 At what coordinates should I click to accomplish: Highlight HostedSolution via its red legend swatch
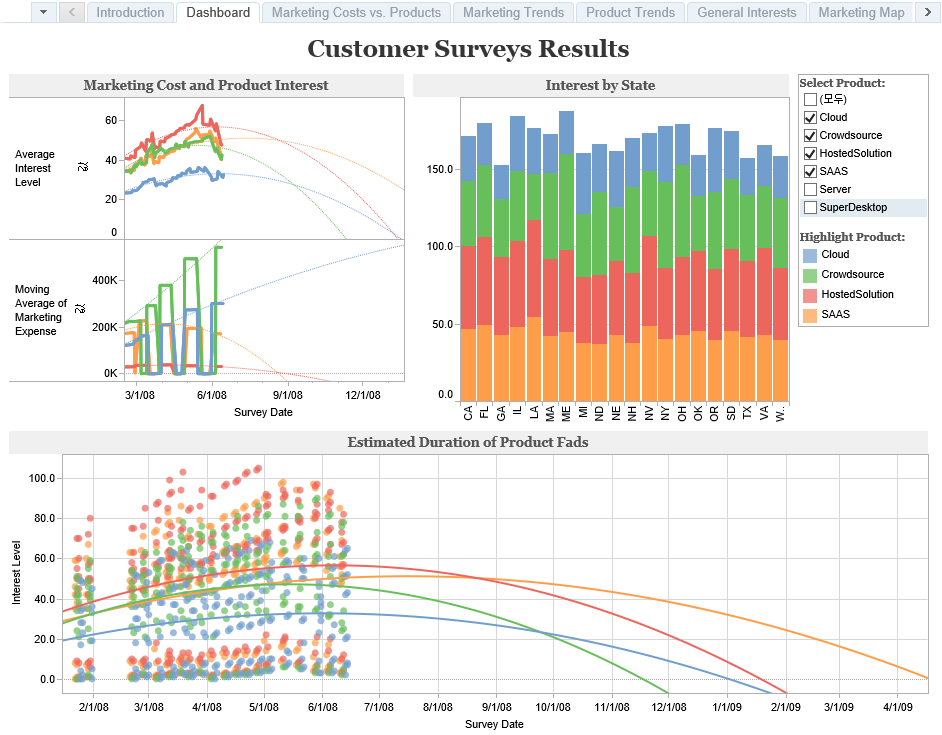pos(809,295)
